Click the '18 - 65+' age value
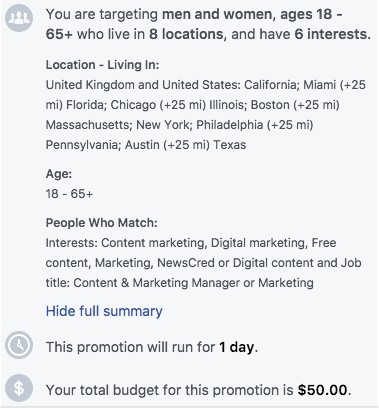The image size is (379, 408). pyautogui.click(x=69, y=194)
